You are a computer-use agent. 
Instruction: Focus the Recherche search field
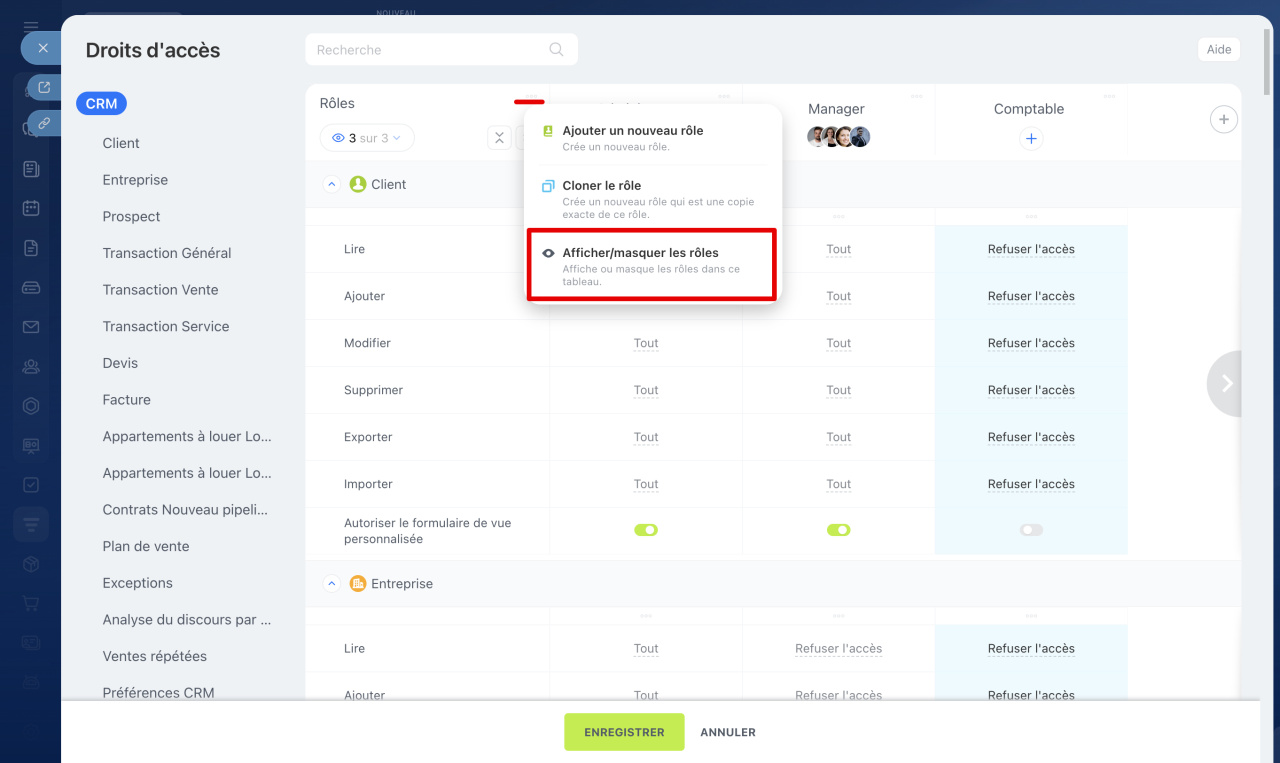coord(430,50)
